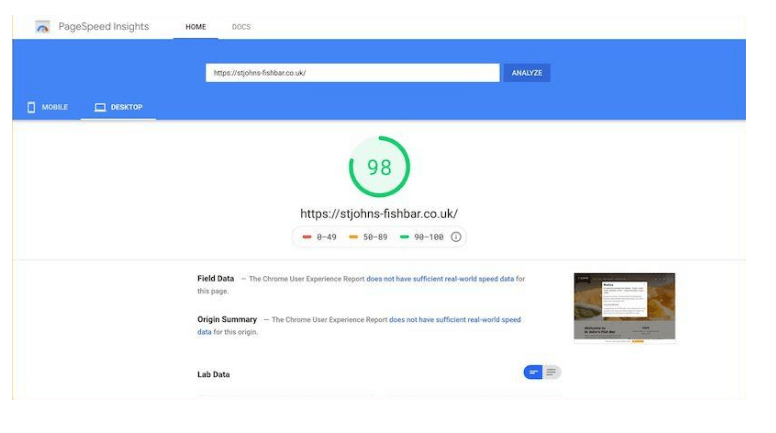
Task: Click the https://stjohns-fishbar.co.uk/ heading text
Action: click(379, 214)
